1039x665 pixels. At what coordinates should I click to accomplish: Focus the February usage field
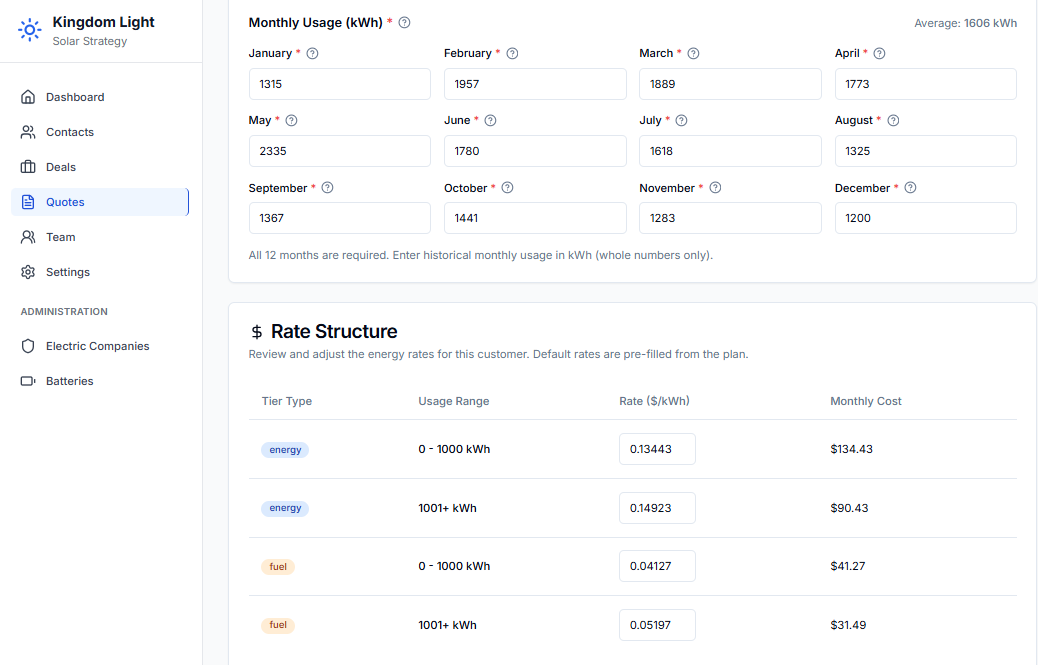[535, 84]
